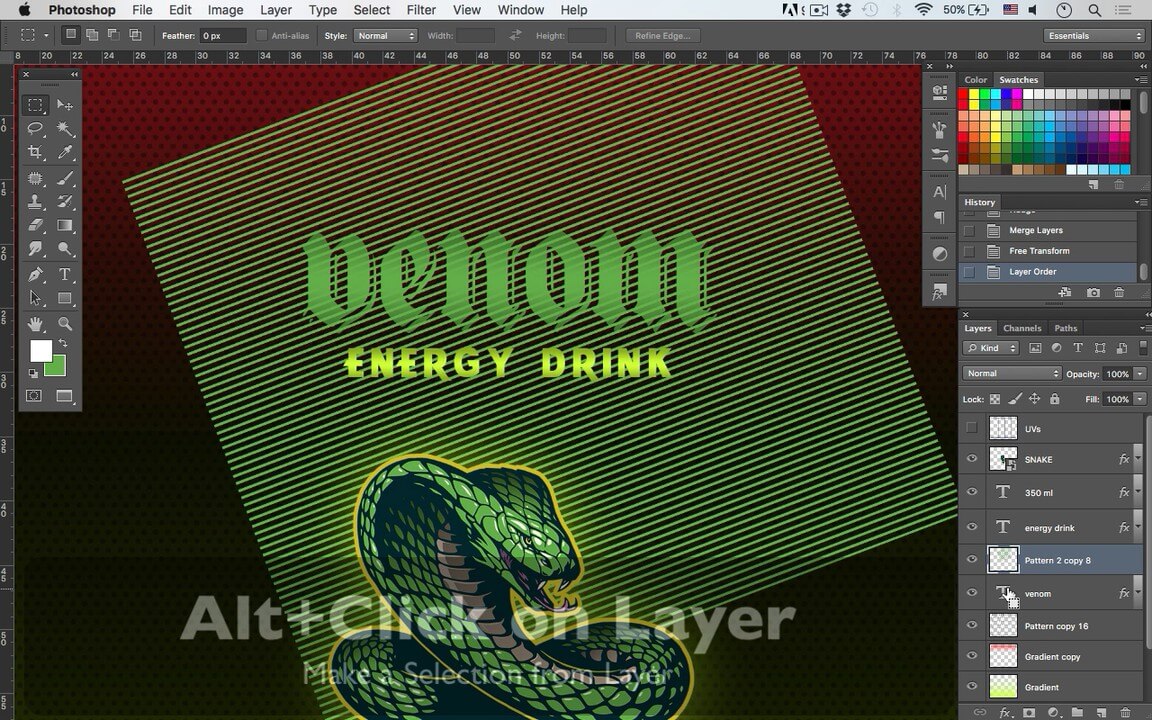Select the Magic Wand tool
This screenshot has height=720, width=1152.
coord(65,128)
